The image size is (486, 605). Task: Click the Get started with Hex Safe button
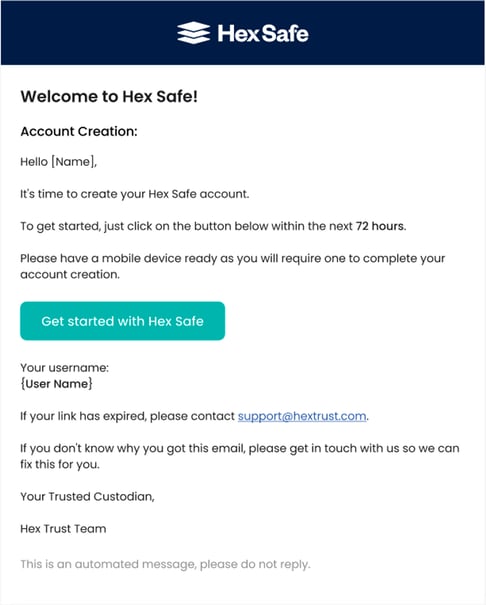tap(122, 321)
